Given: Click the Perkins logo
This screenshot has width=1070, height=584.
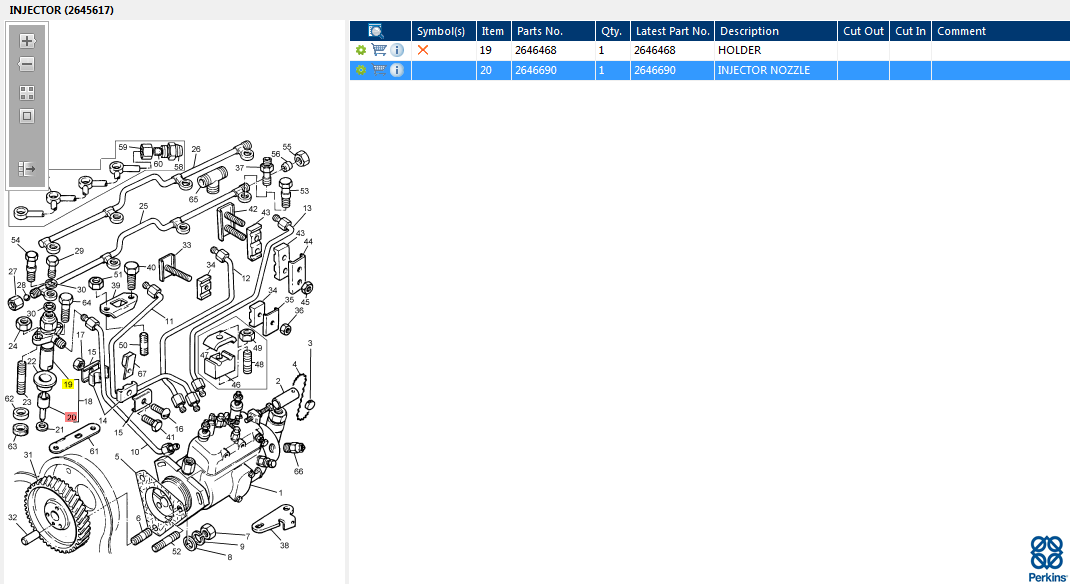Looking at the screenshot, I should 1046,558.
